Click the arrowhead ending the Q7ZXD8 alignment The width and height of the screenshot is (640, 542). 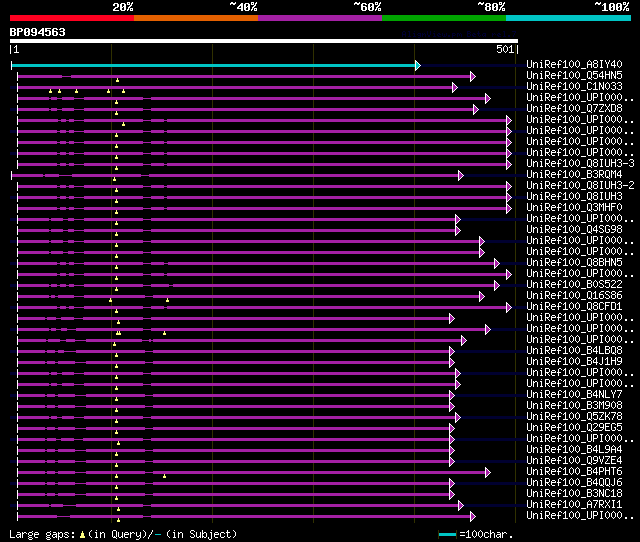(476, 109)
